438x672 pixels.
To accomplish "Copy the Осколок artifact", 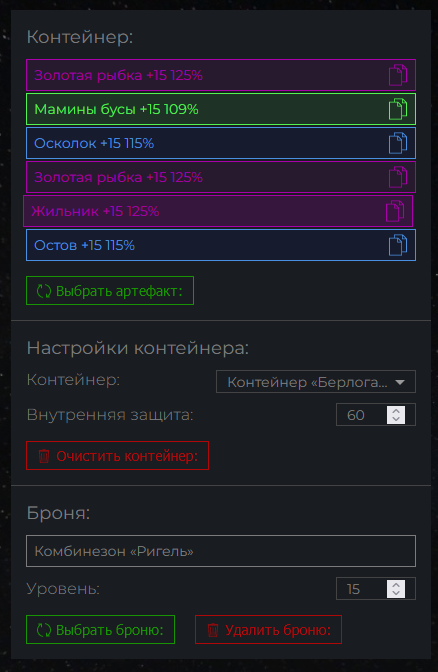I will point(398,143).
